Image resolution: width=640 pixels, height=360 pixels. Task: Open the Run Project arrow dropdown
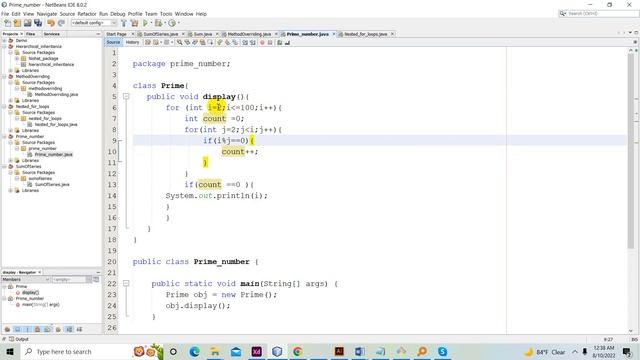tap(151, 23)
